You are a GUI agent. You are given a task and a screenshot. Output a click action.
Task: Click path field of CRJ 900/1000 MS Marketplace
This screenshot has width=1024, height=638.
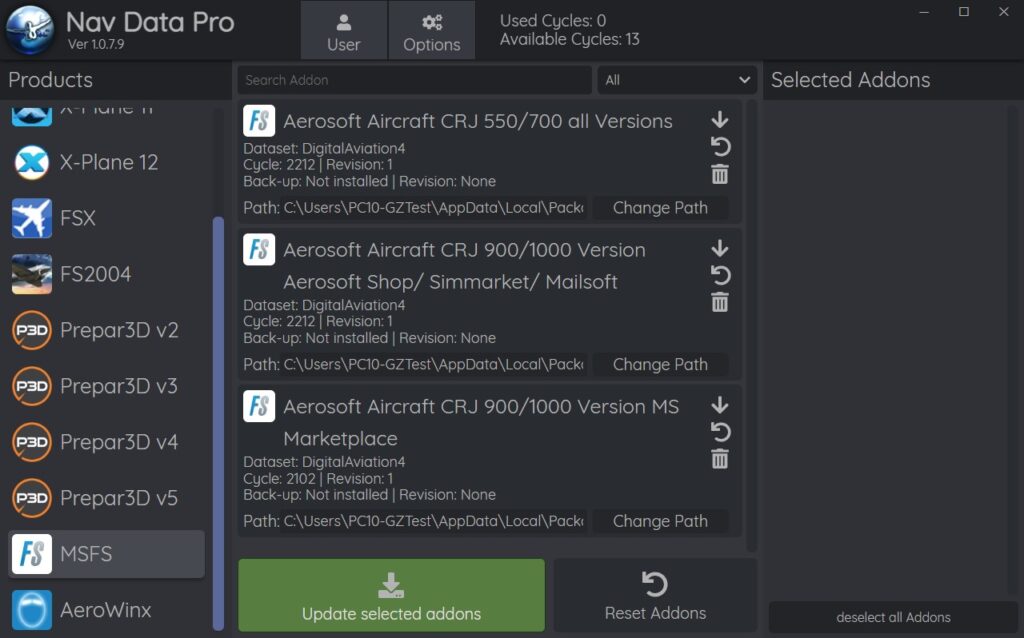click(x=434, y=521)
